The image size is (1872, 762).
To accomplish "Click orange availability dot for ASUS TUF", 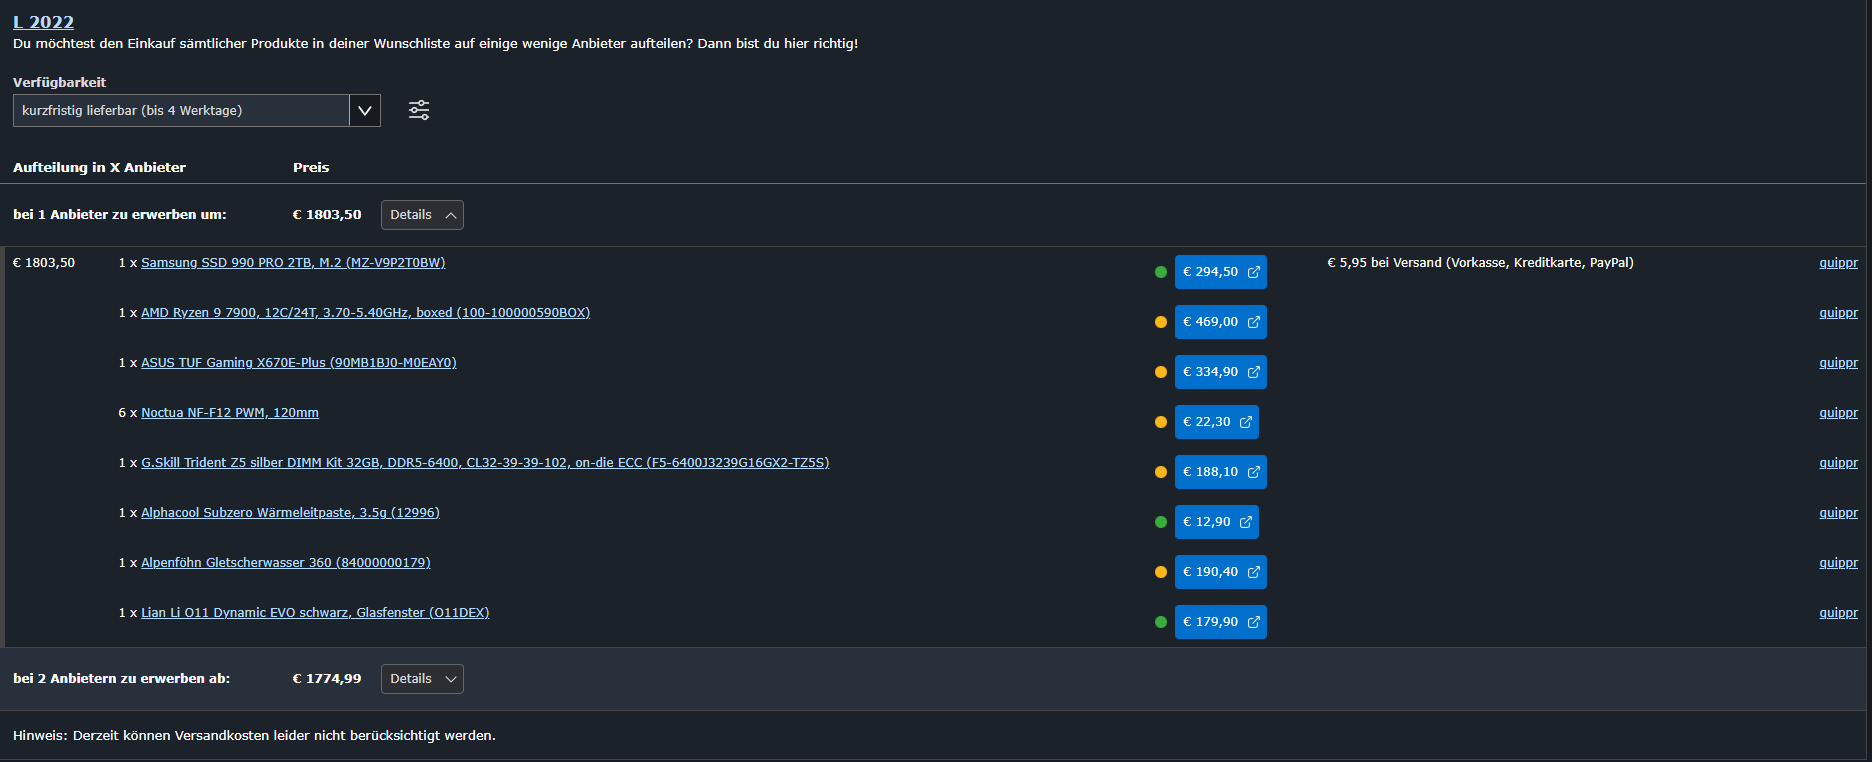I will pos(1161,372).
